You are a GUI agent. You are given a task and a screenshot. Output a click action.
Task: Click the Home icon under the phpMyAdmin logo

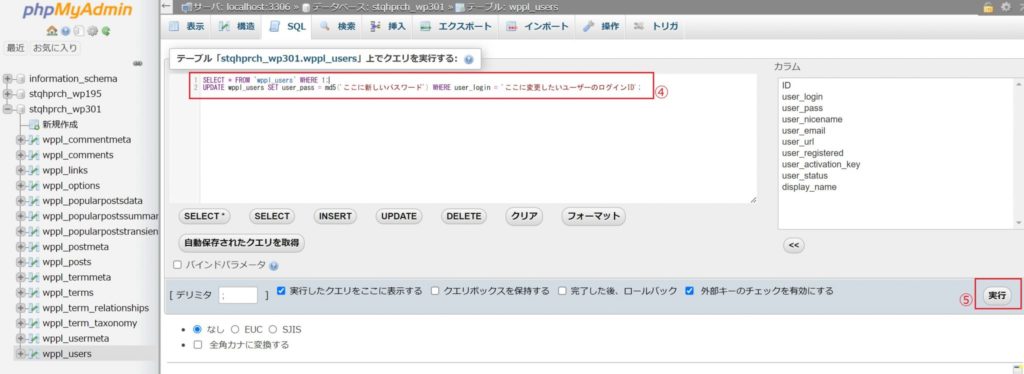51,31
